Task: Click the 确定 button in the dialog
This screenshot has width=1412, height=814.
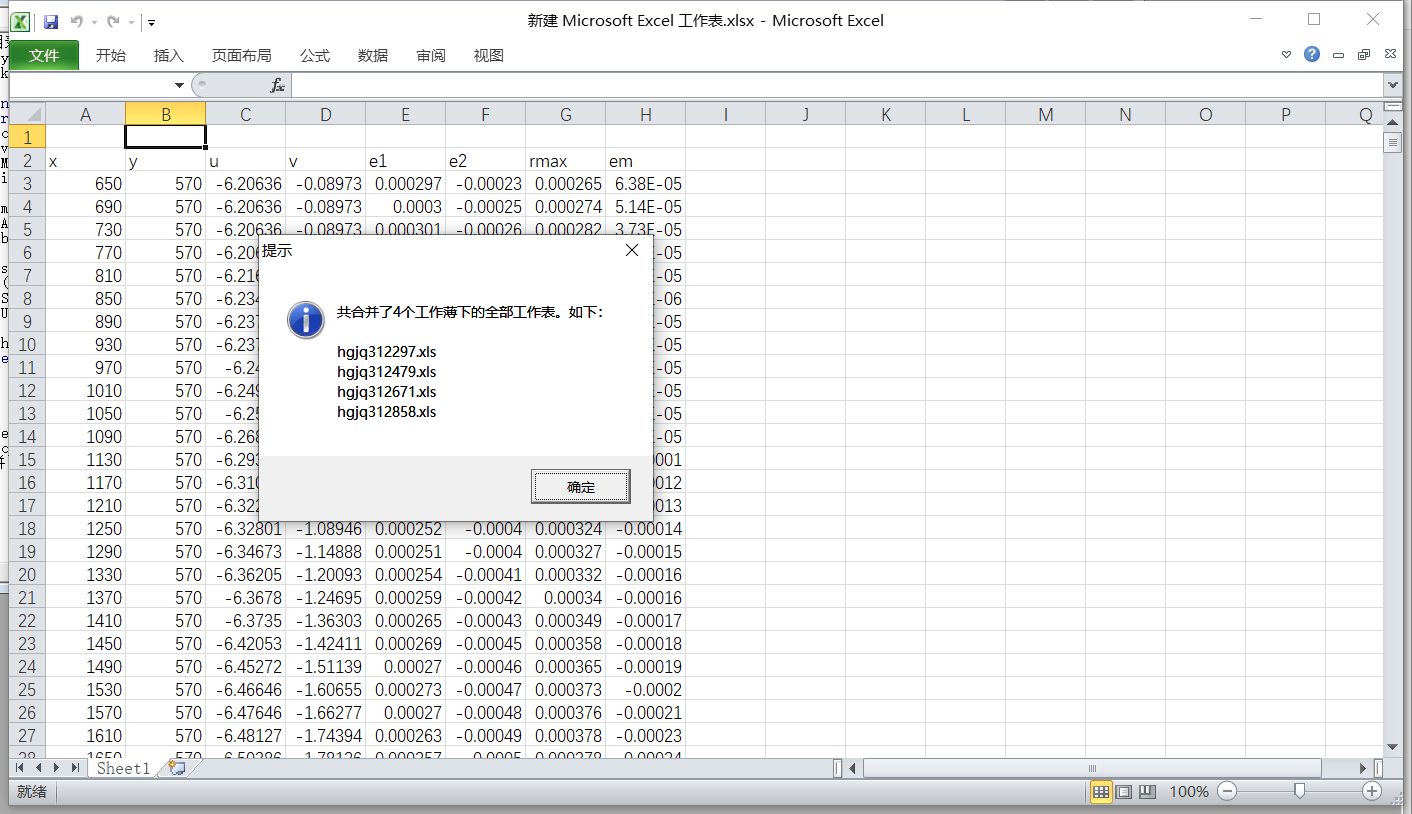Action: coord(580,487)
